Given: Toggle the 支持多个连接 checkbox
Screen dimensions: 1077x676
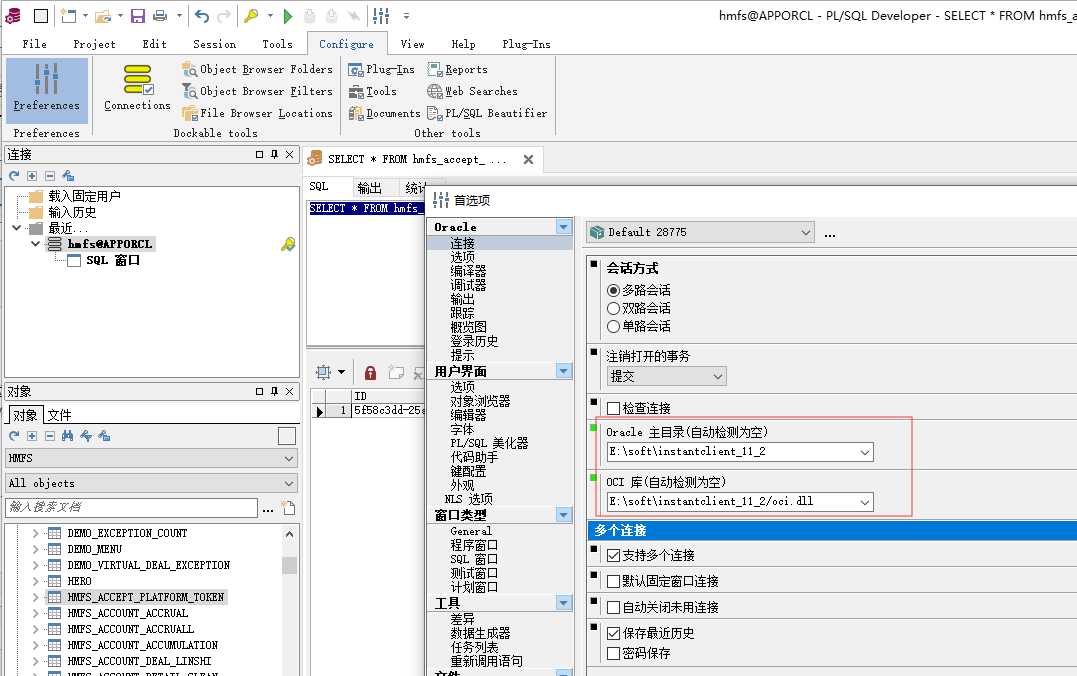Looking at the screenshot, I should tap(613, 555).
